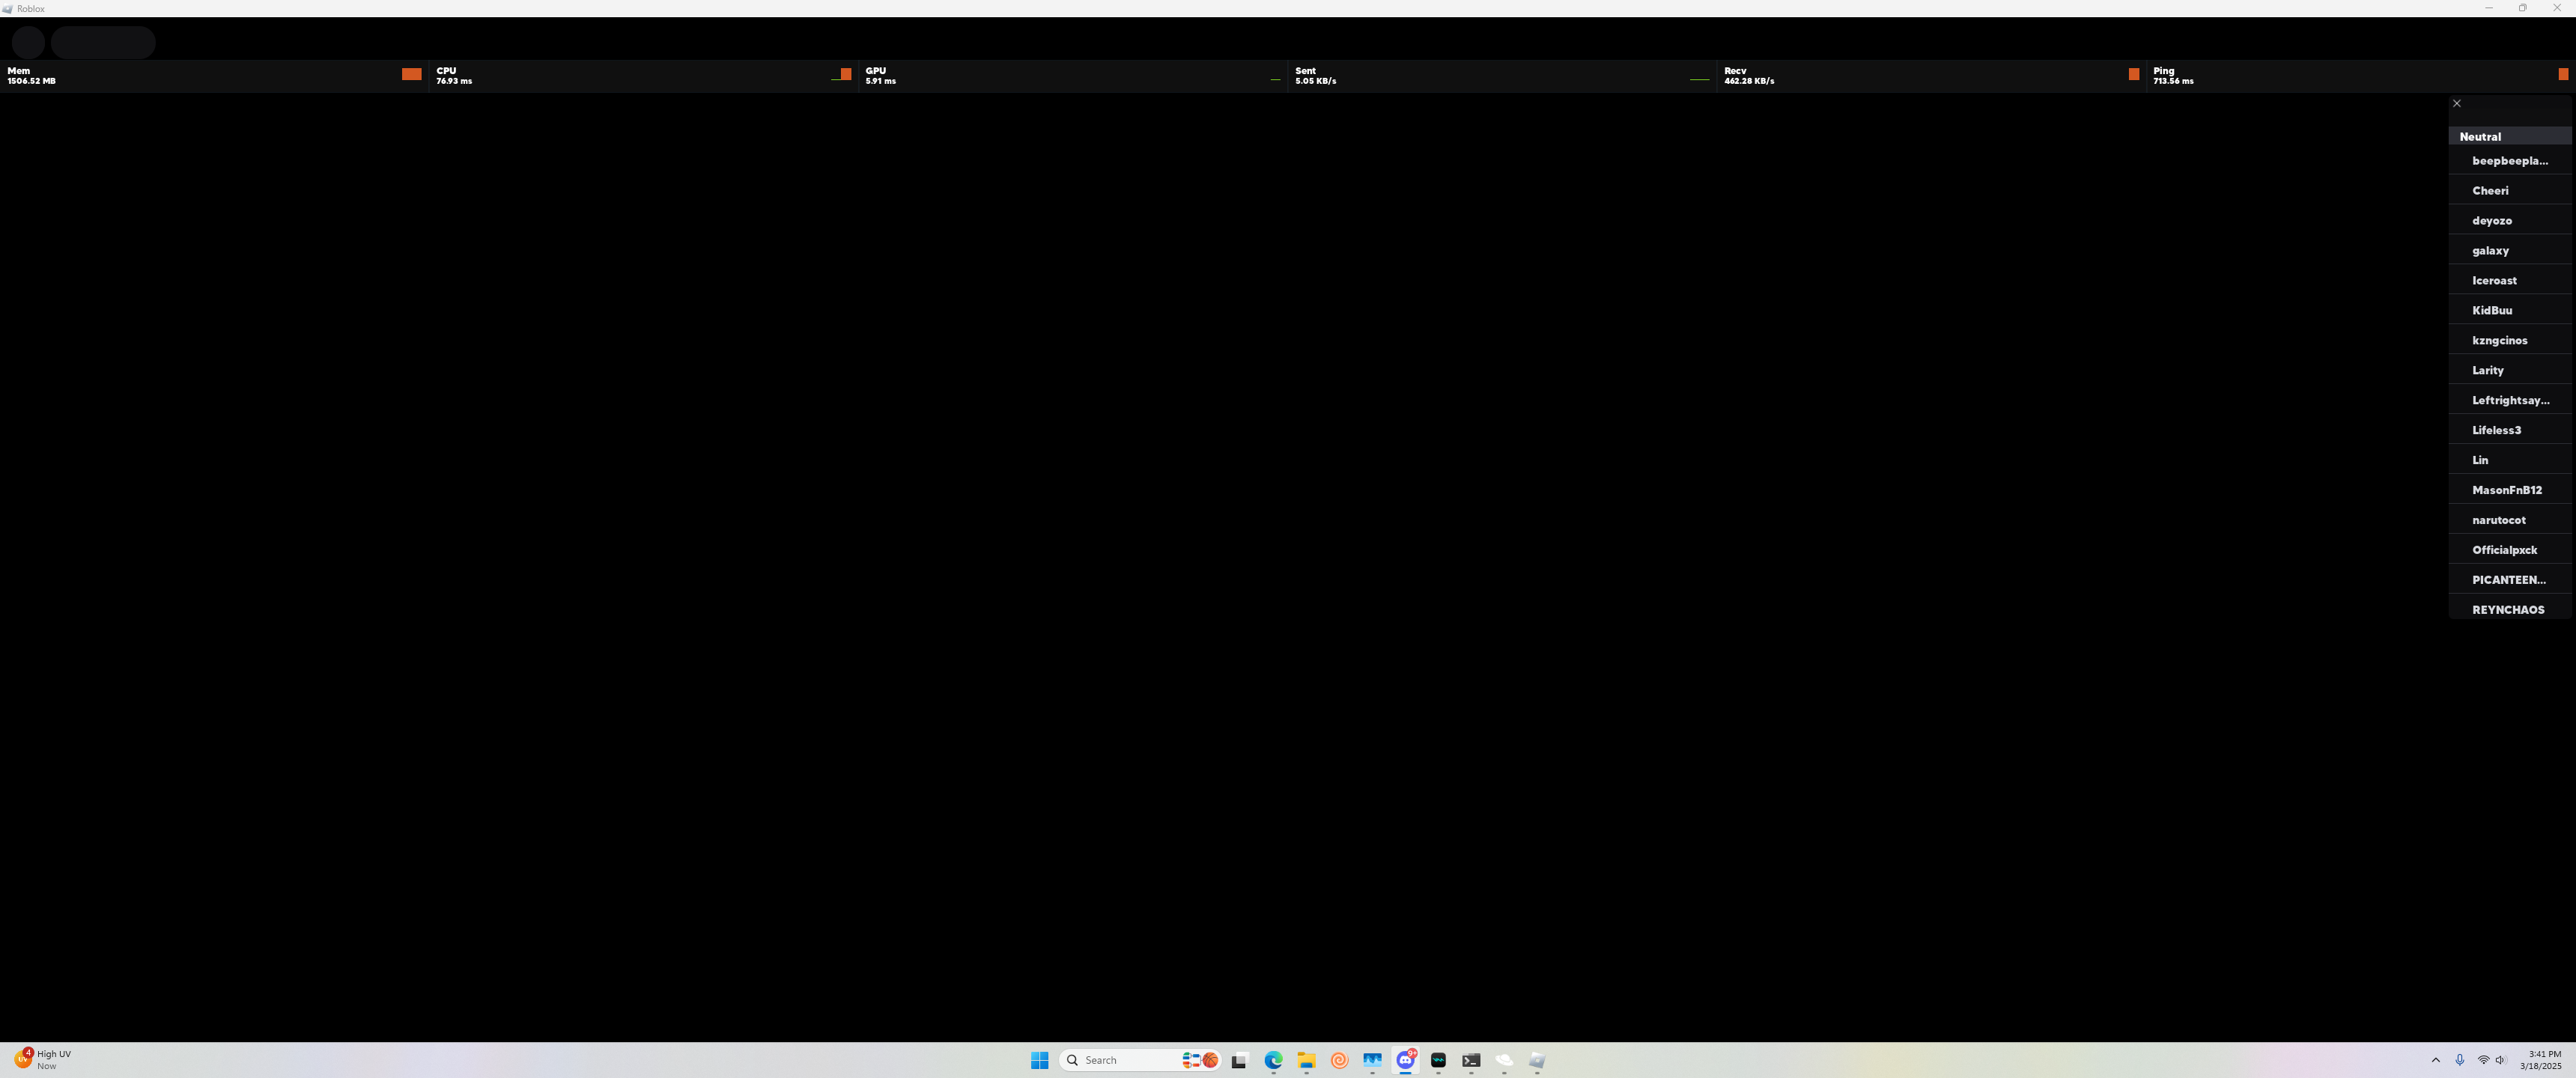Open the black green-waveform app in the taskbar
The width and height of the screenshot is (2576, 1078).
click(x=1438, y=1060)
